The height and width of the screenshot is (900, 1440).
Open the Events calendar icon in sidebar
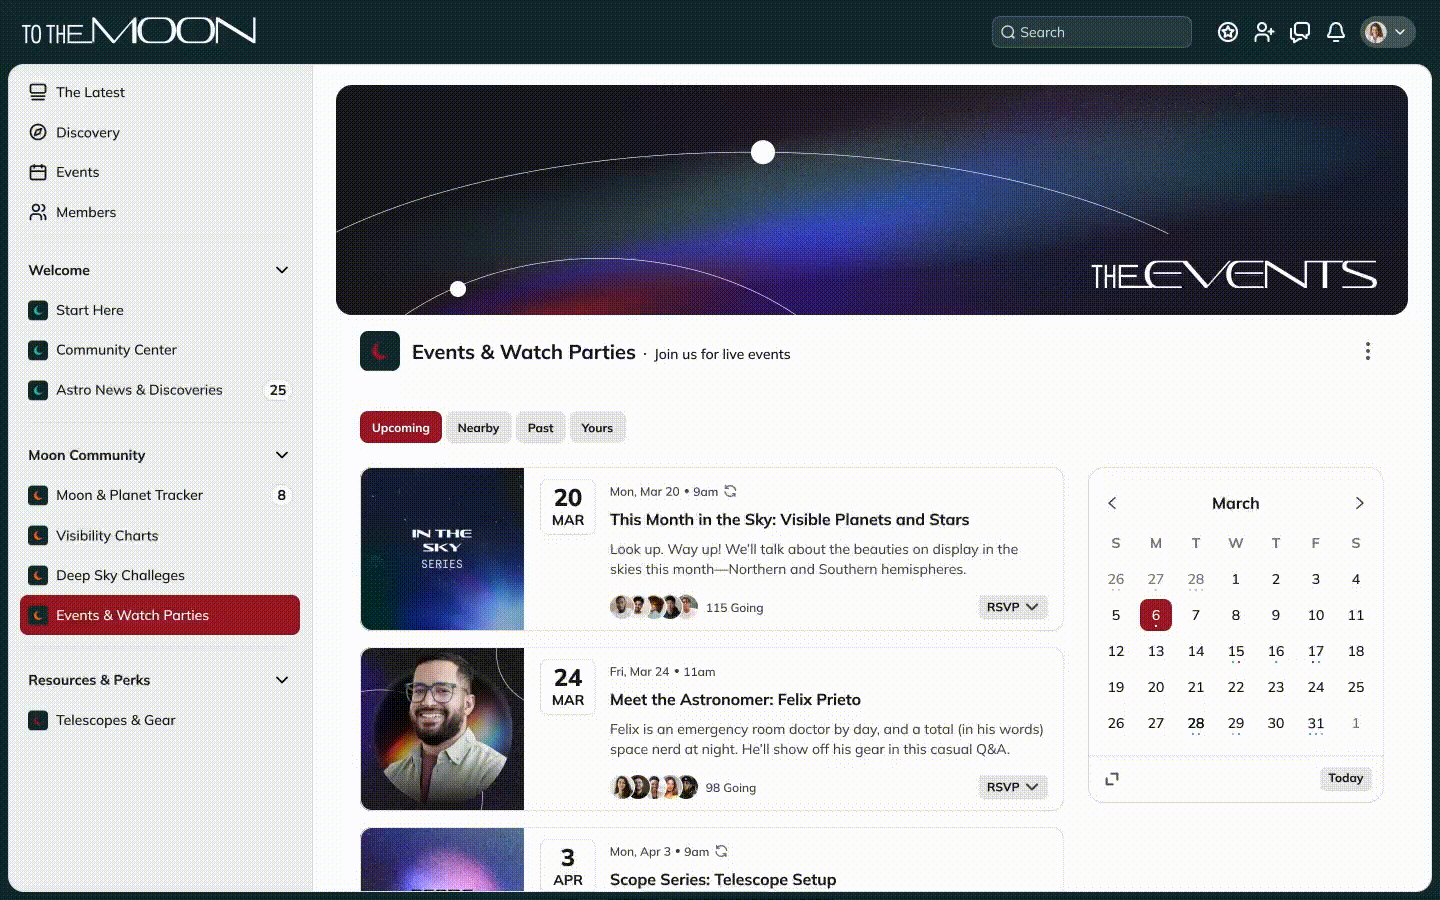pos(38,172)
